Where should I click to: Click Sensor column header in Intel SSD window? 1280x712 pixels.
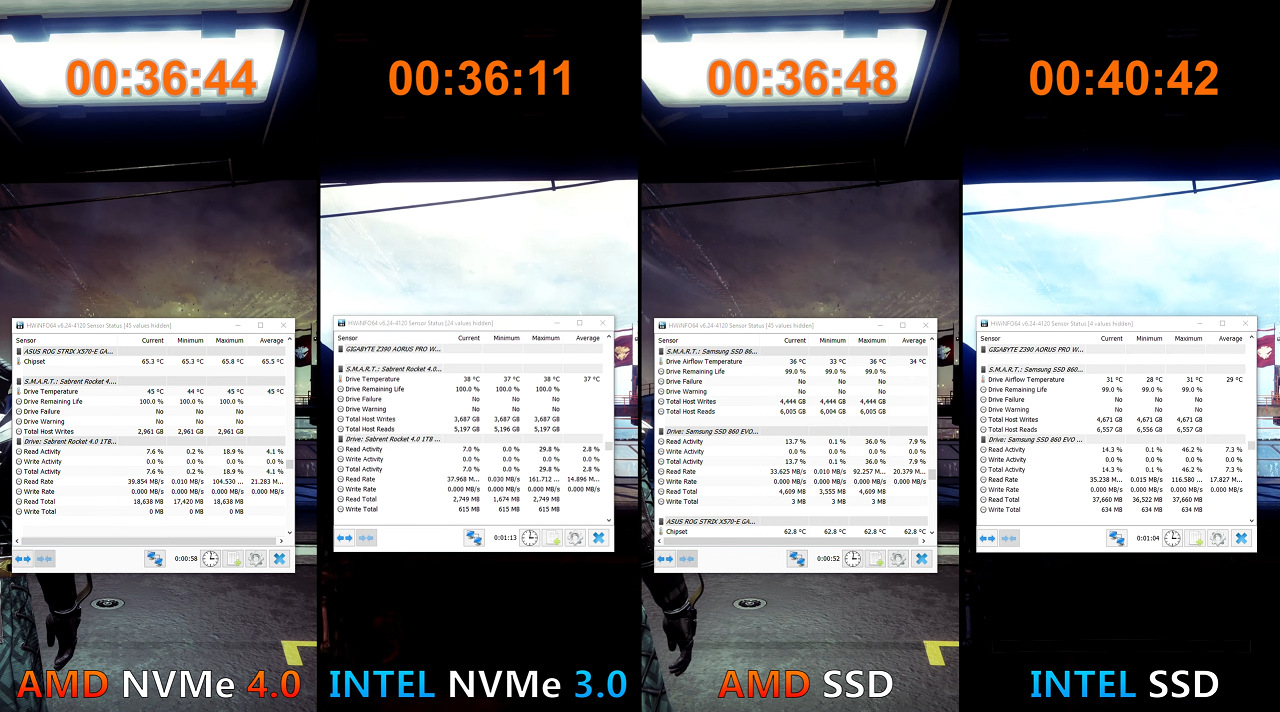coord(990,338)
